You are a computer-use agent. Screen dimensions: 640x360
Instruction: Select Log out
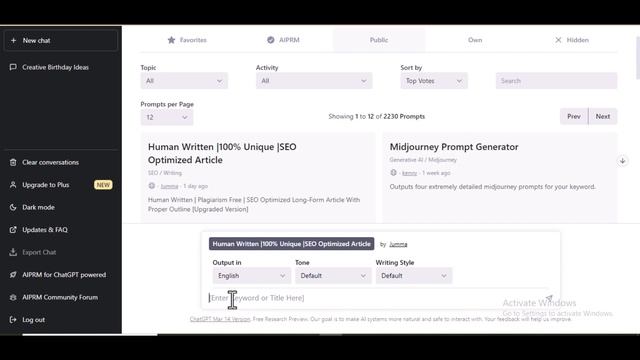coord(61,320)
